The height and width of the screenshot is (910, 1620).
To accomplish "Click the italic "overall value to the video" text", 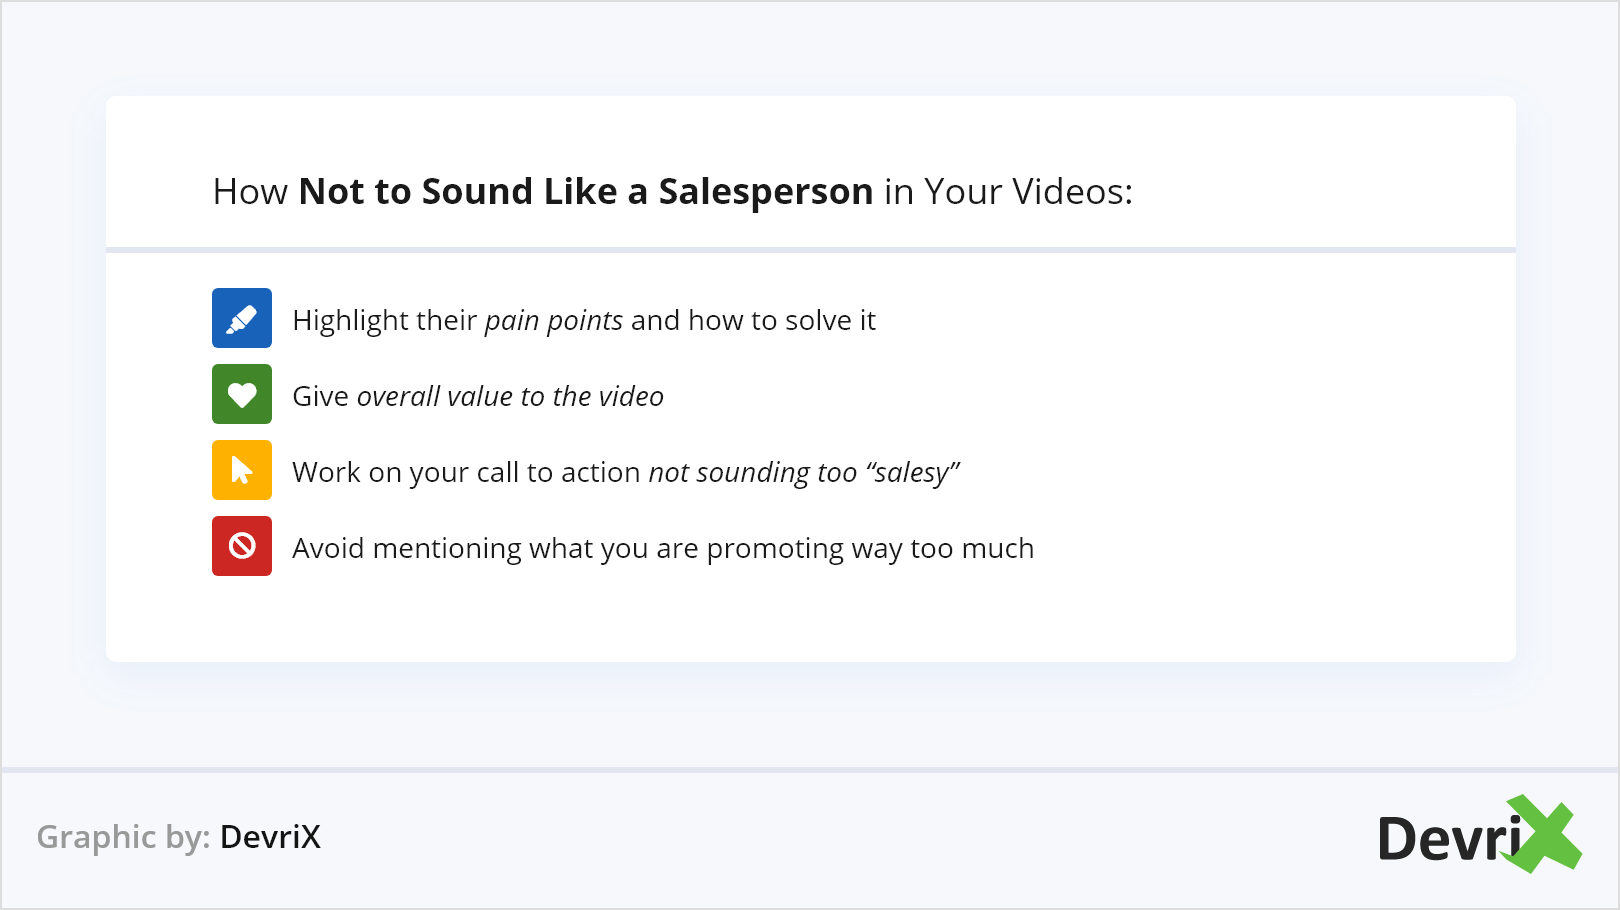I will [510, 396].
